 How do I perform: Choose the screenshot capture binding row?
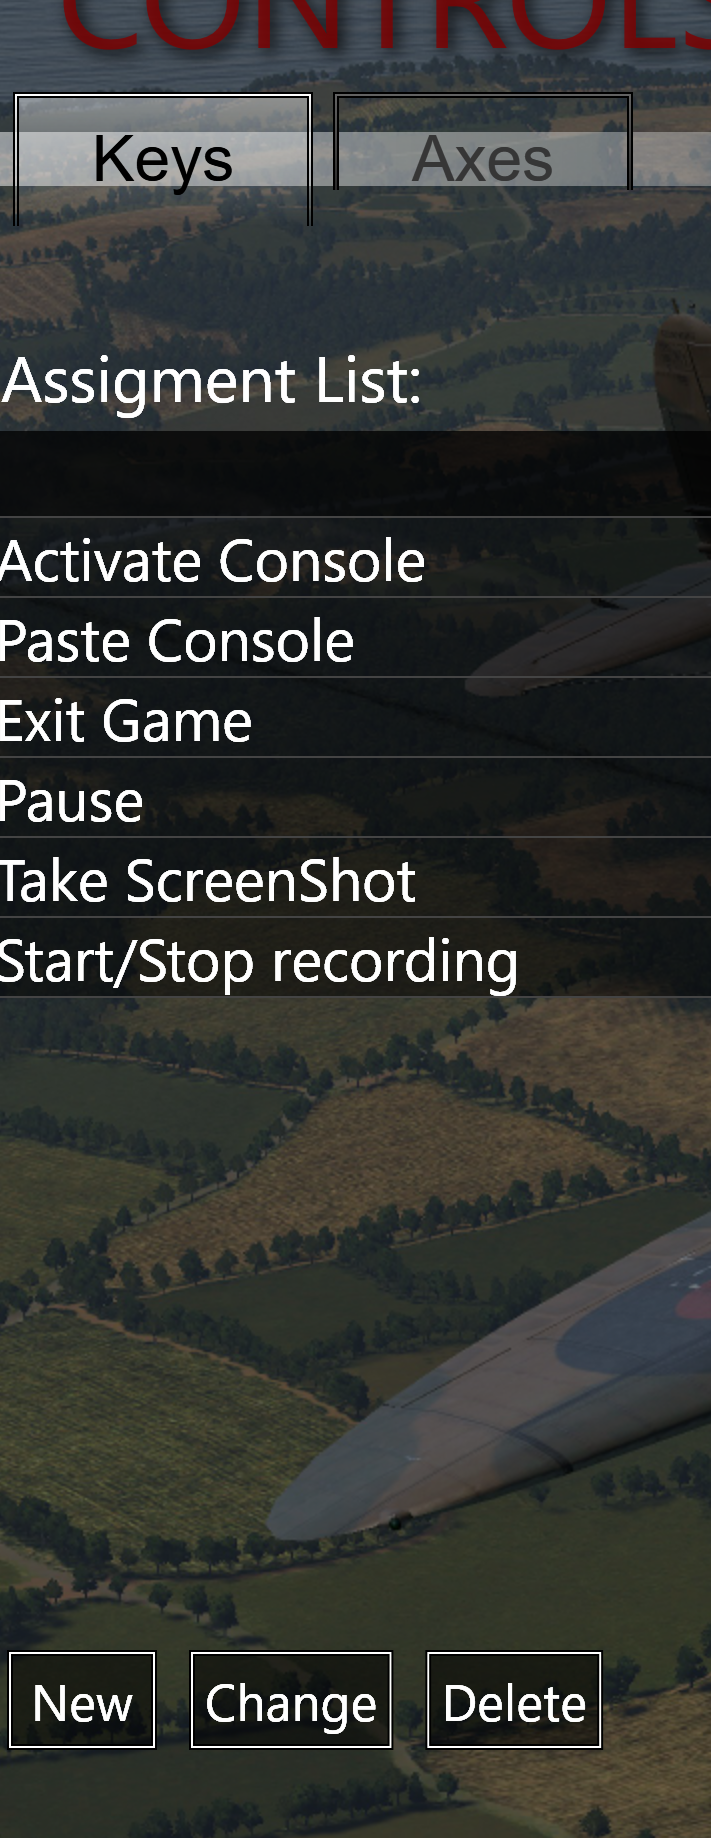[355, 880]
